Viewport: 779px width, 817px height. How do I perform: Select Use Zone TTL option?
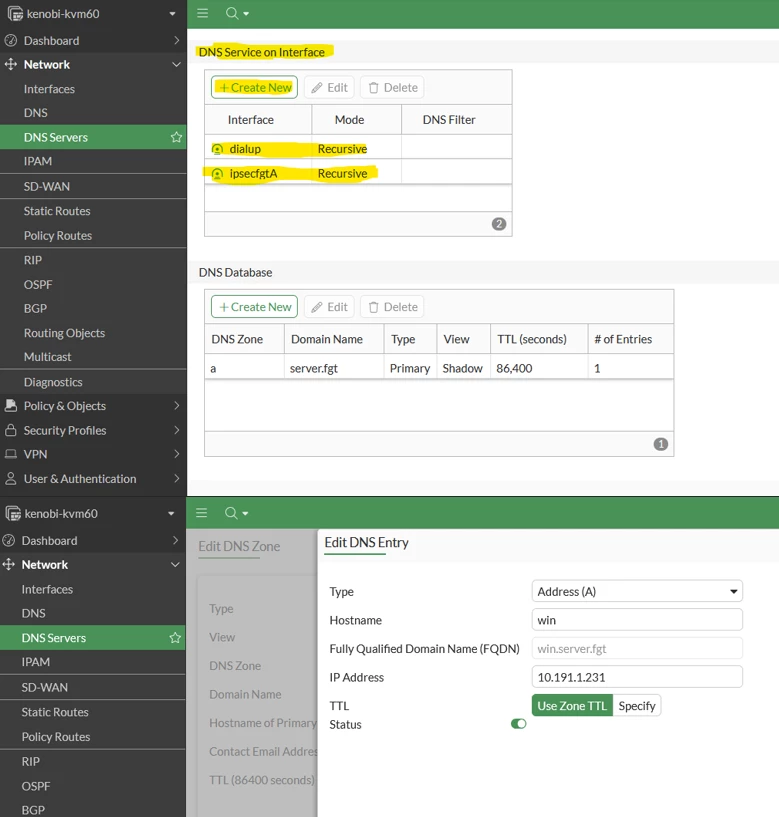coord(572,705)
